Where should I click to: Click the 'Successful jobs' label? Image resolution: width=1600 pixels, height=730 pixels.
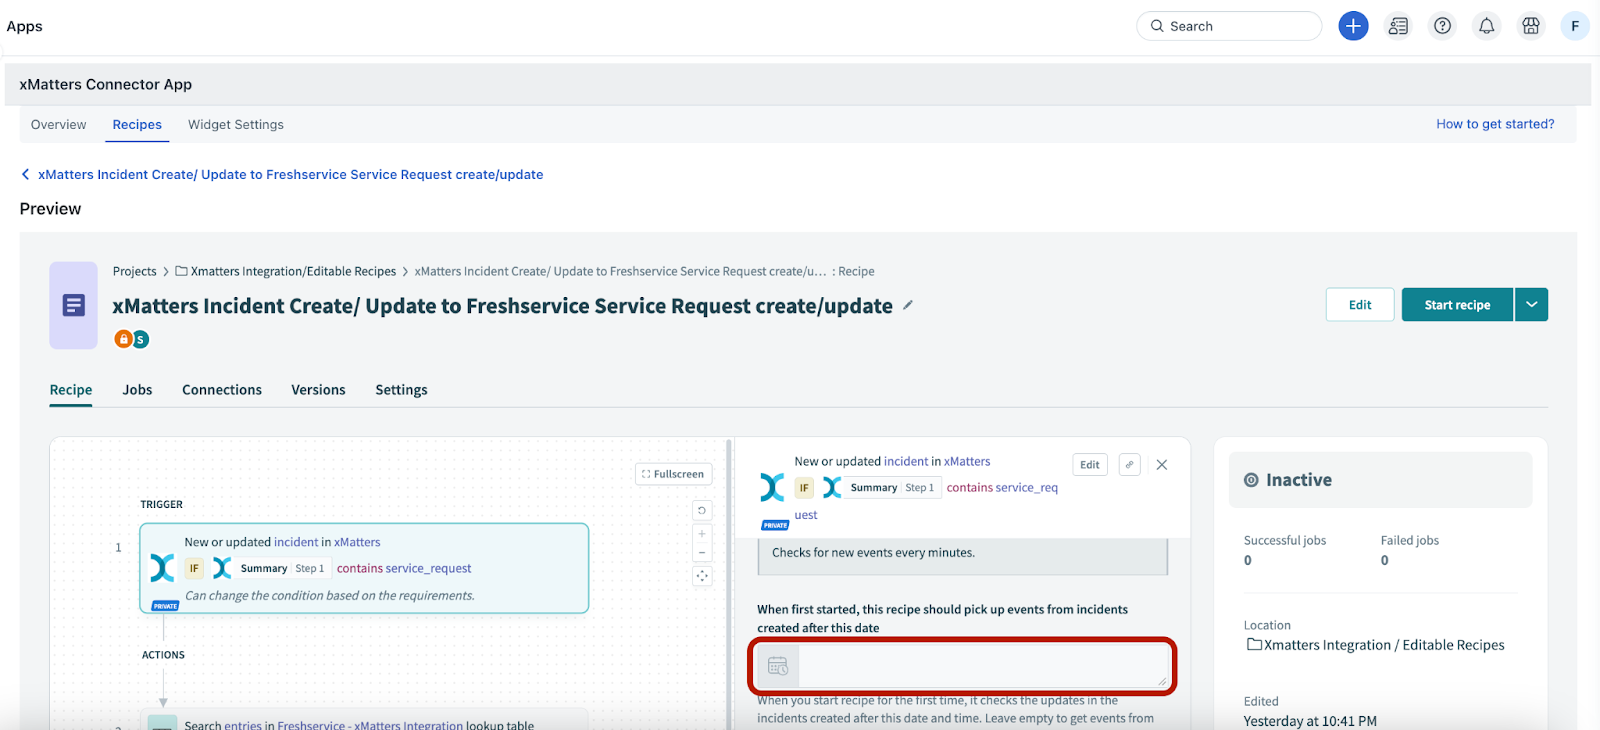tap(1285, 540)
